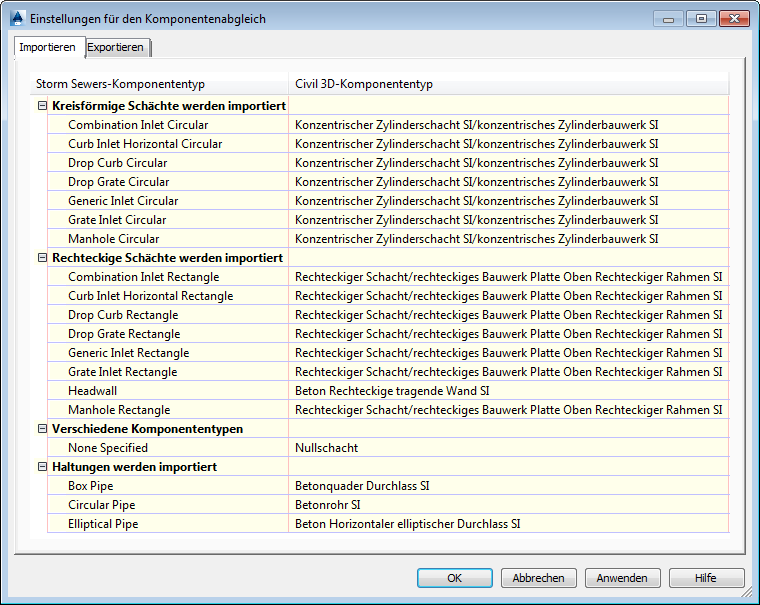This screenshot has height=605, width=760.
Task: Click the Autodesk app icon in title bar
Action: point(17,18)
